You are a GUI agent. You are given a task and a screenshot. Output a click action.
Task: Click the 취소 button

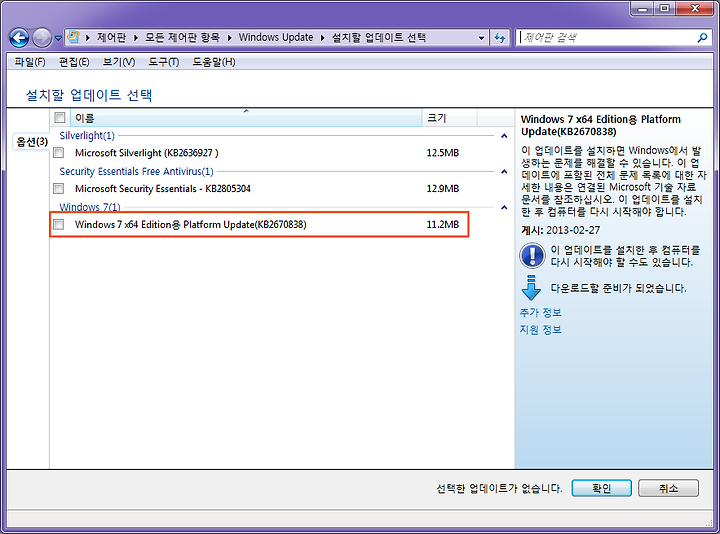click(669, 488)
